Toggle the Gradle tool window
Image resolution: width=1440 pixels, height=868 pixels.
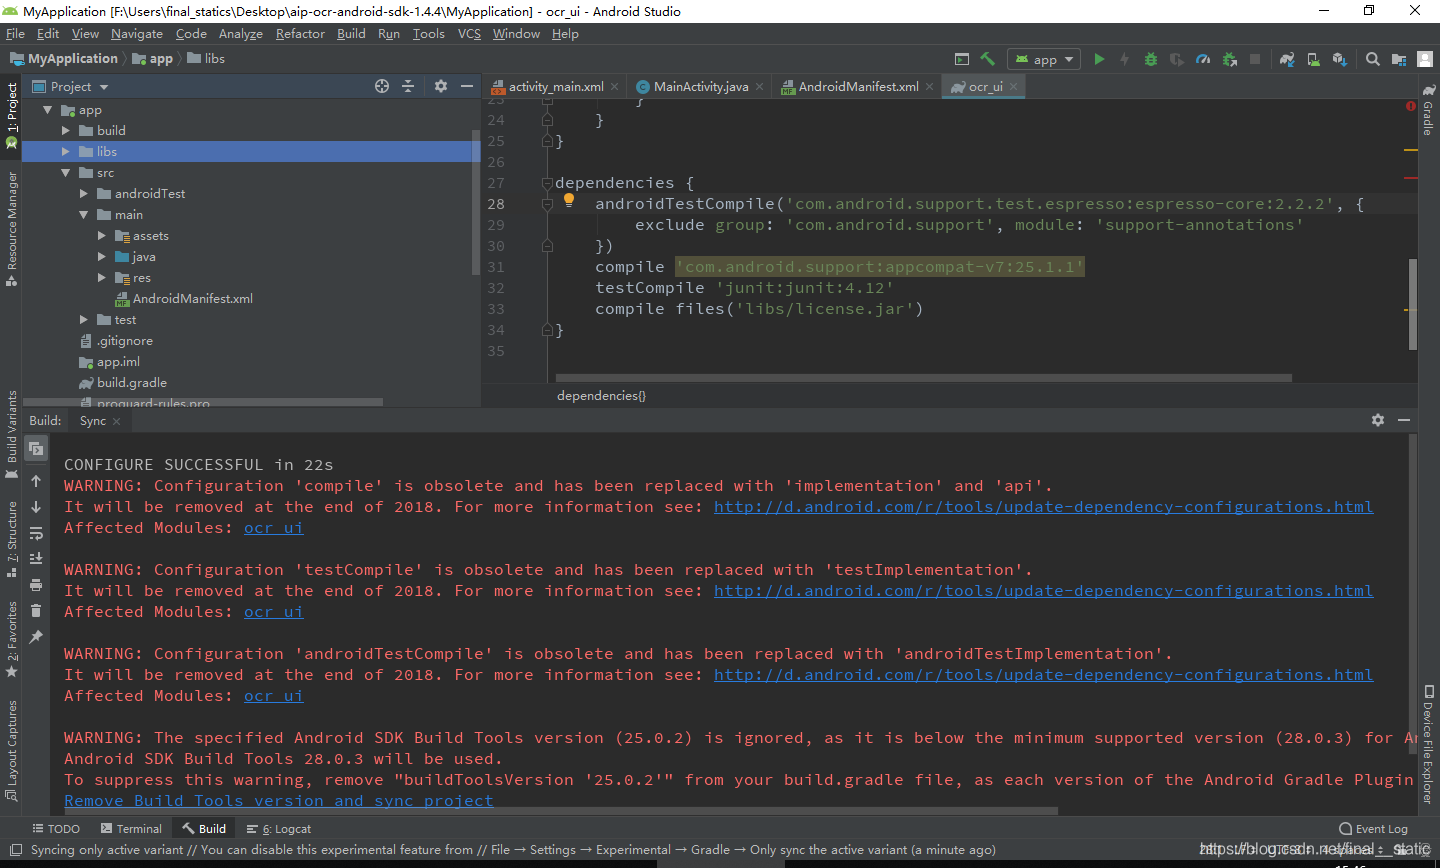1428,111
